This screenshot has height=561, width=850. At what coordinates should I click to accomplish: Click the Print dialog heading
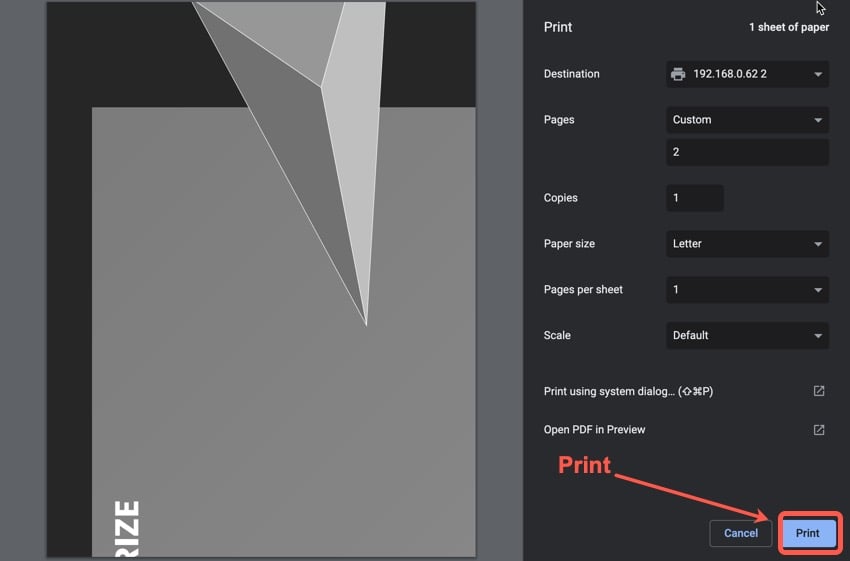coord(558,27)
